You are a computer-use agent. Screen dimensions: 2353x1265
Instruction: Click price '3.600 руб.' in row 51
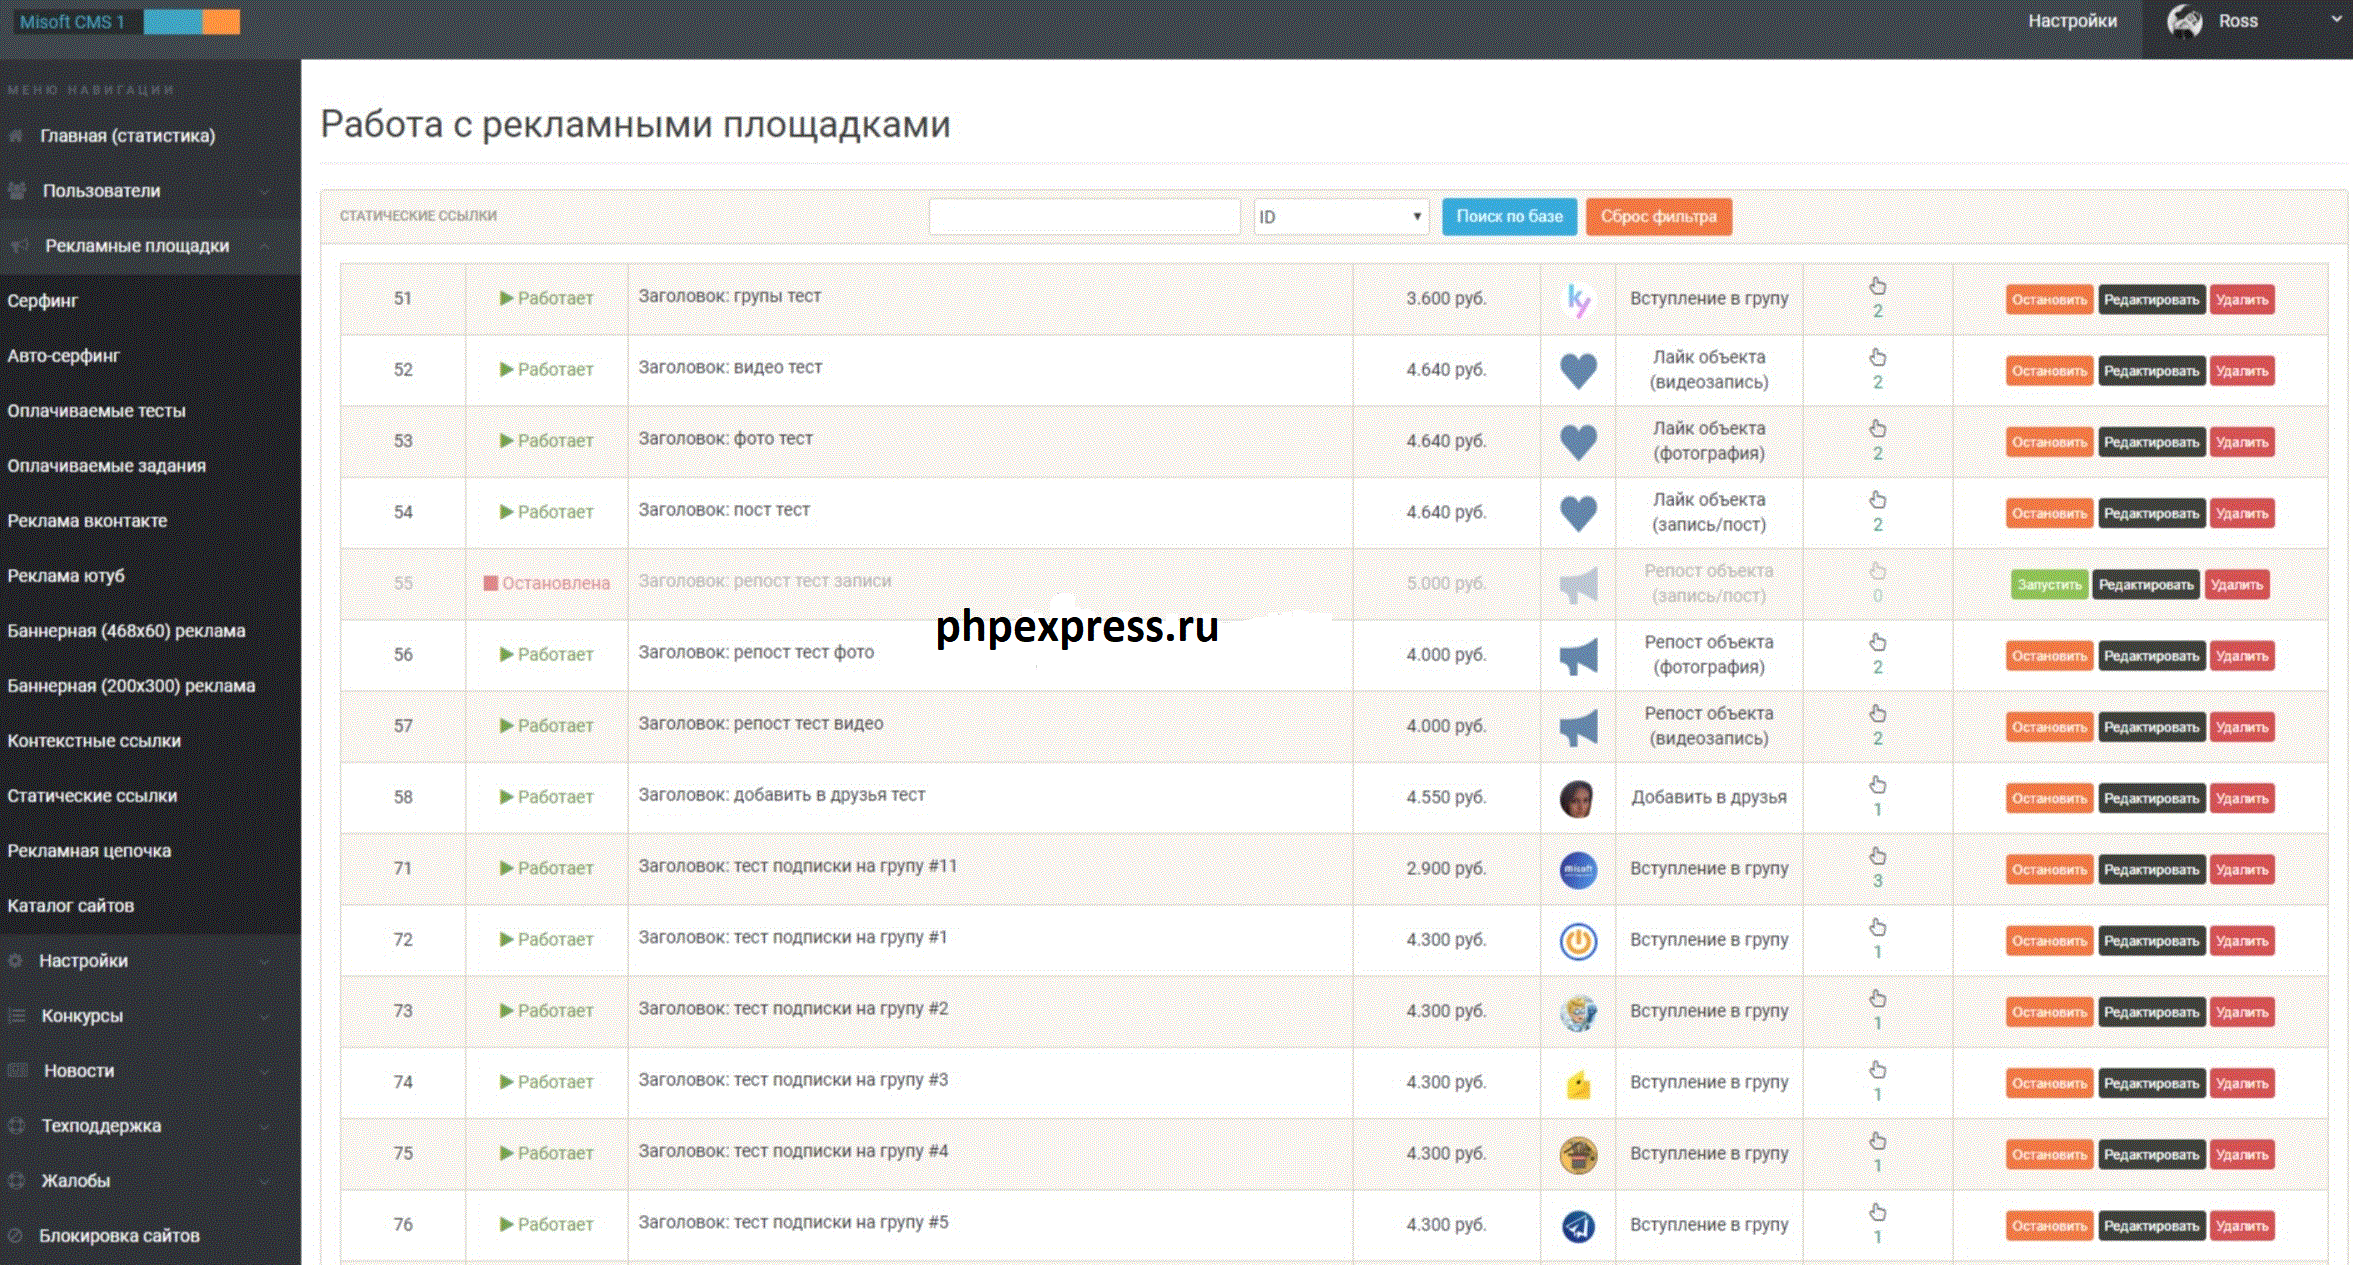[1446, 298]
